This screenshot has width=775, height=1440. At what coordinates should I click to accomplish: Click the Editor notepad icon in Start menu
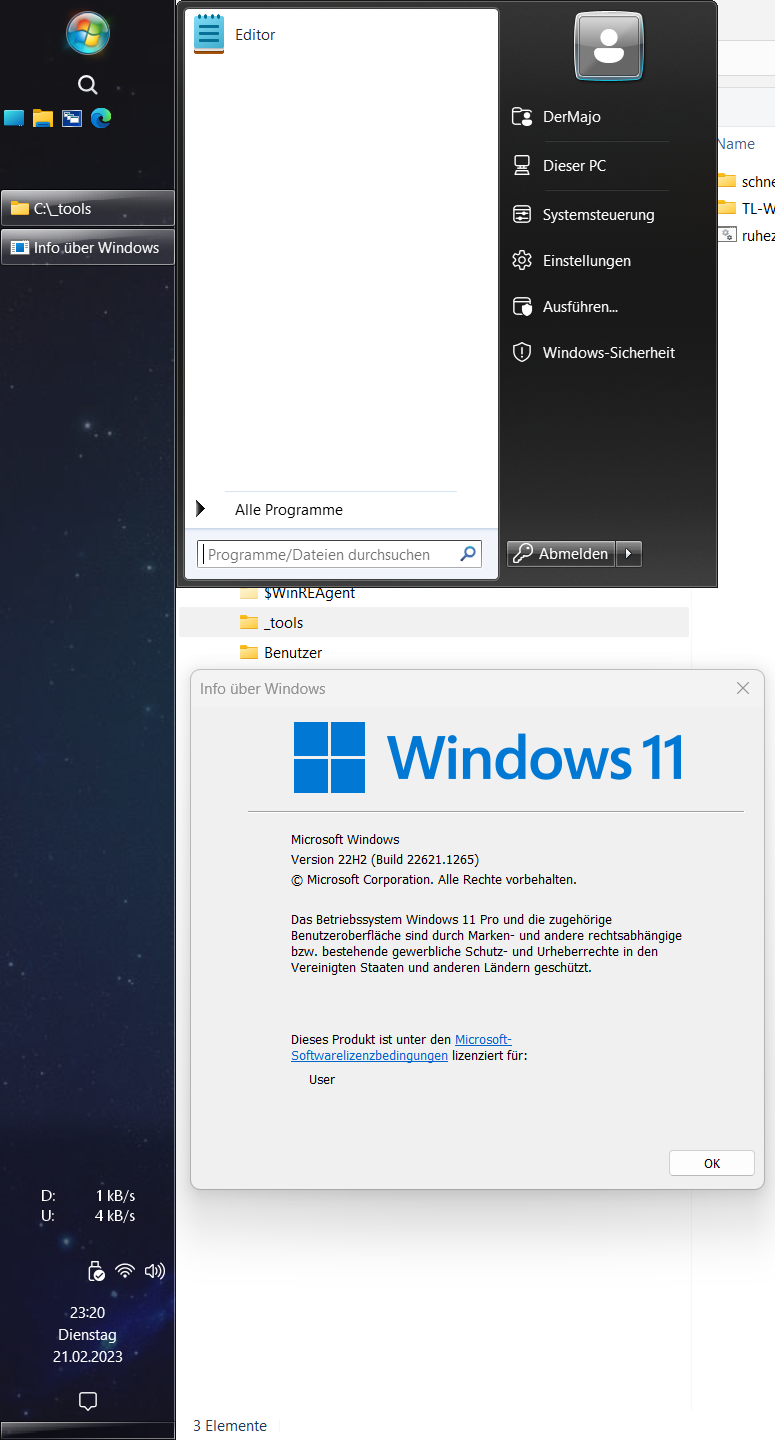coord(209,34)
